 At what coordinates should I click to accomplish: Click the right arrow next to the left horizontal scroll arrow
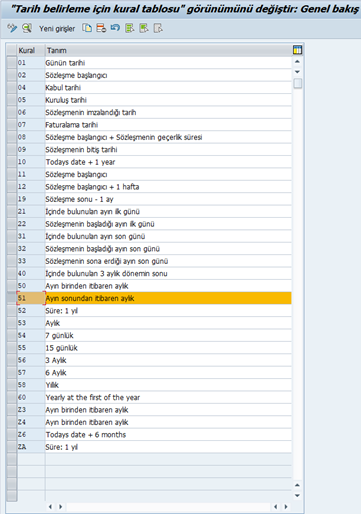point(61,507)
